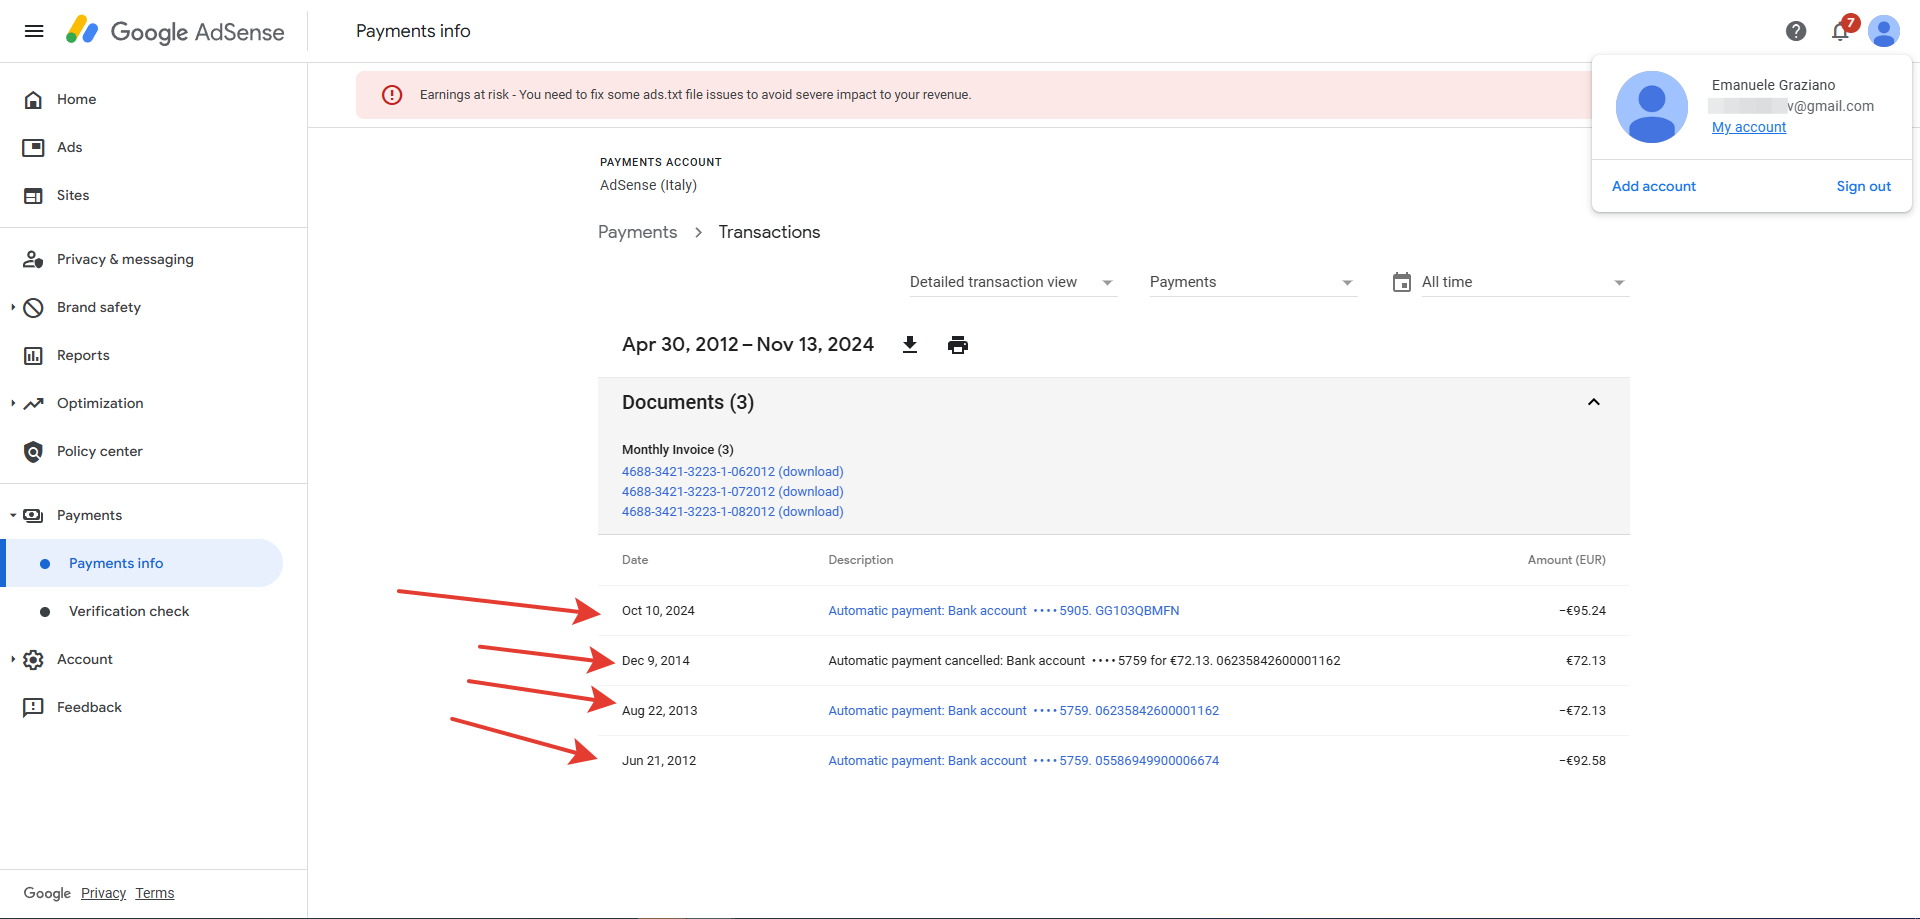Click the Date column header
Screen dimensions: 1920x919
point(635,560)
